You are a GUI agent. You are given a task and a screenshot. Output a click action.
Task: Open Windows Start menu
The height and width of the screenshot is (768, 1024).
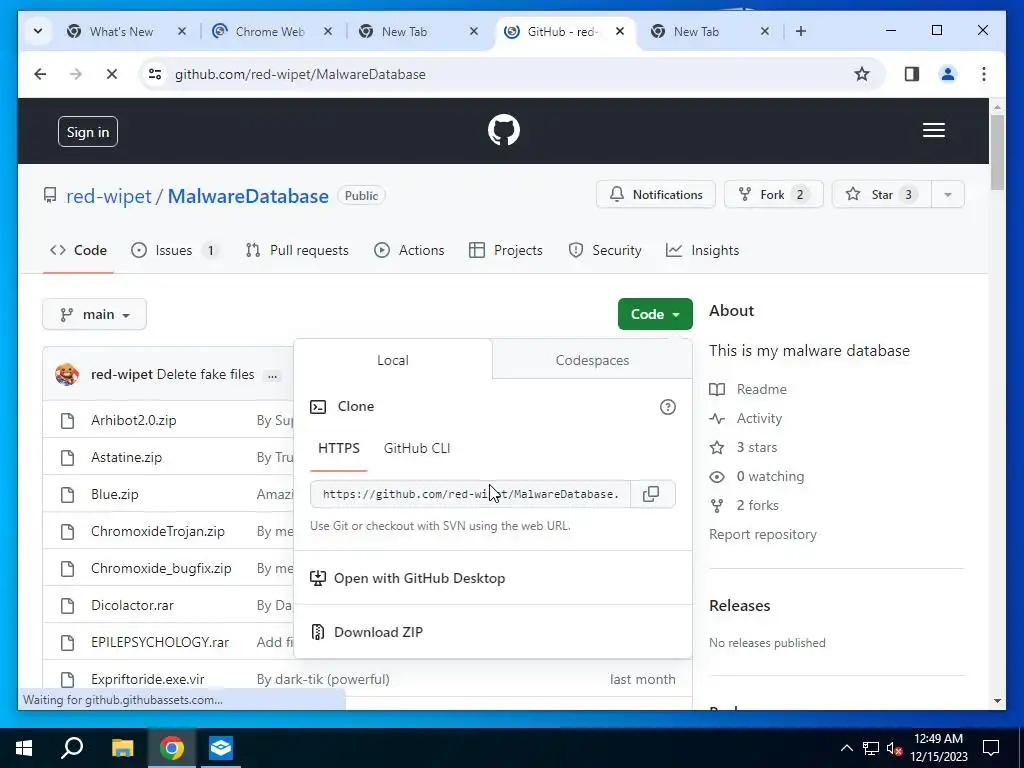point(24,748)
